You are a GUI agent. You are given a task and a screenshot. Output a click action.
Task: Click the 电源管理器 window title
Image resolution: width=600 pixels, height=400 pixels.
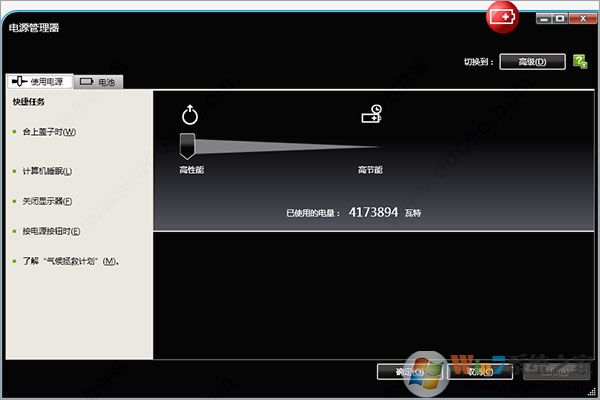click(34, 28)
